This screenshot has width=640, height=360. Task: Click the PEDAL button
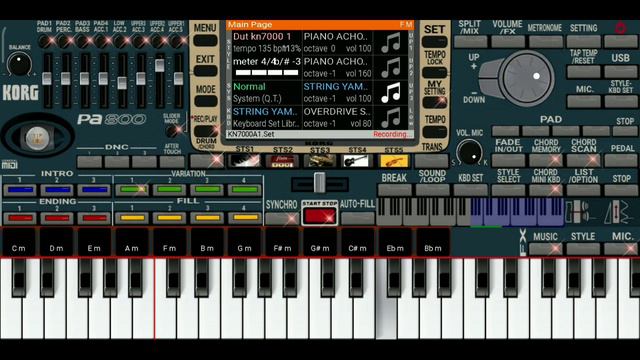point(621,160)
